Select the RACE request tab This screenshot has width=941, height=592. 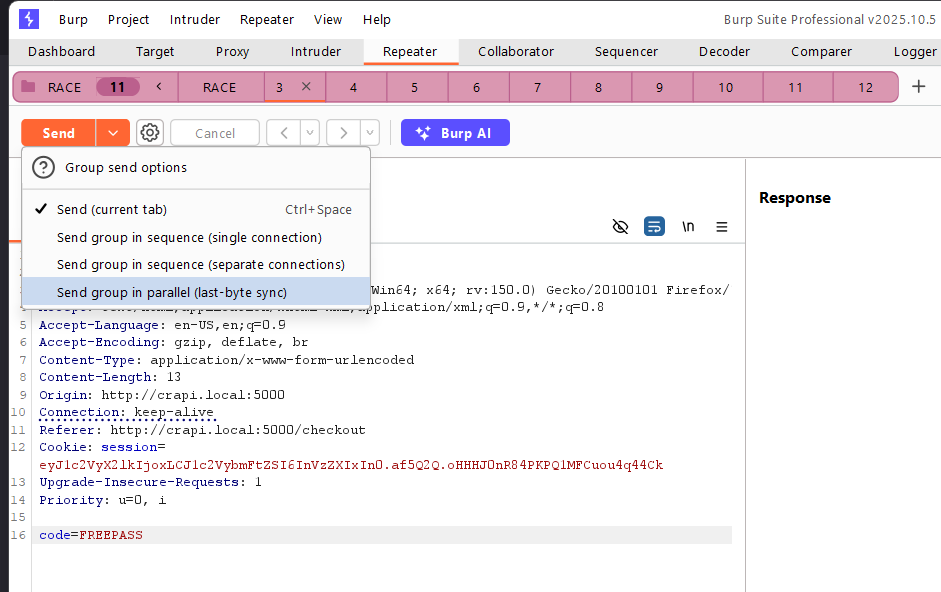click(220, 87)
